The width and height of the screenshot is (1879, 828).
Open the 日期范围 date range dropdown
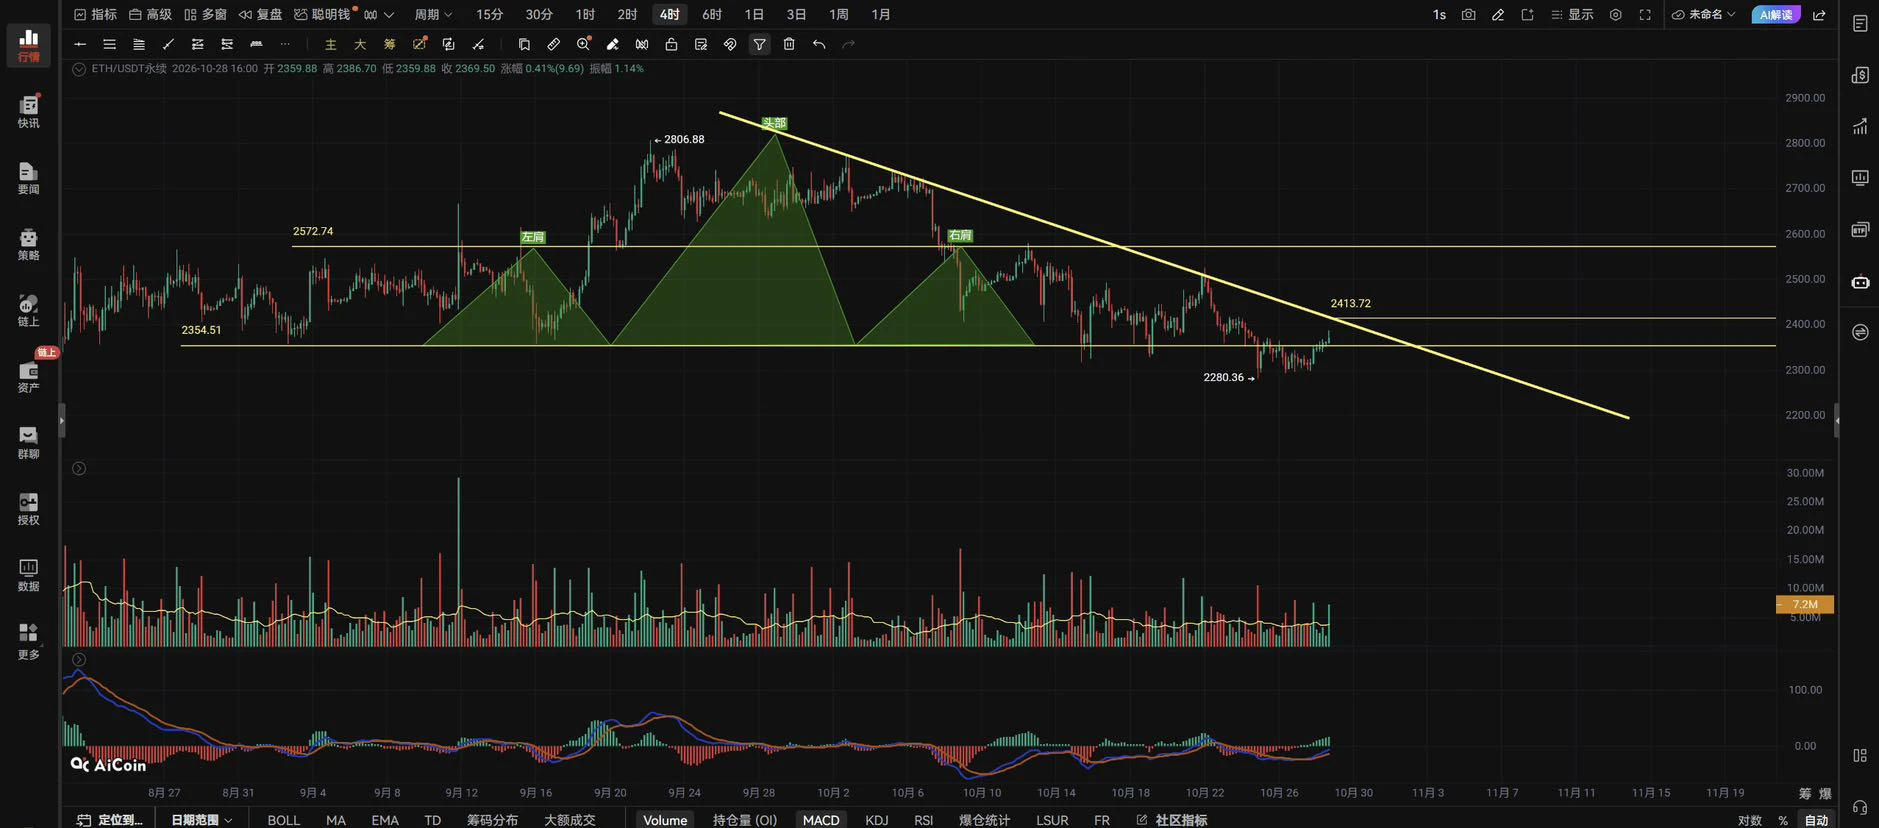(x=201, y=820)
